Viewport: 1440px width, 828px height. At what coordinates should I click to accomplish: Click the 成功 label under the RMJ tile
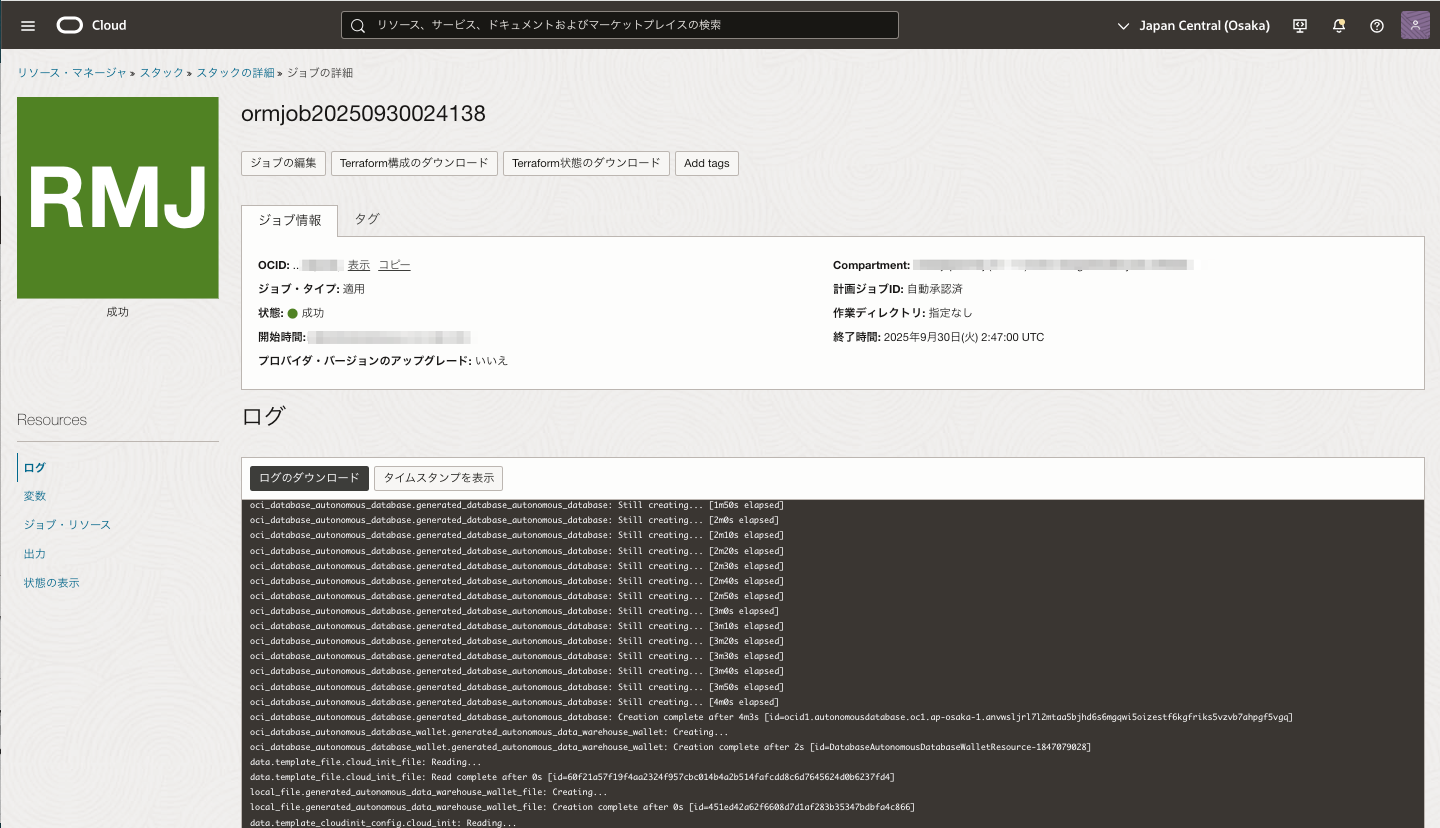tap(118, 312)
